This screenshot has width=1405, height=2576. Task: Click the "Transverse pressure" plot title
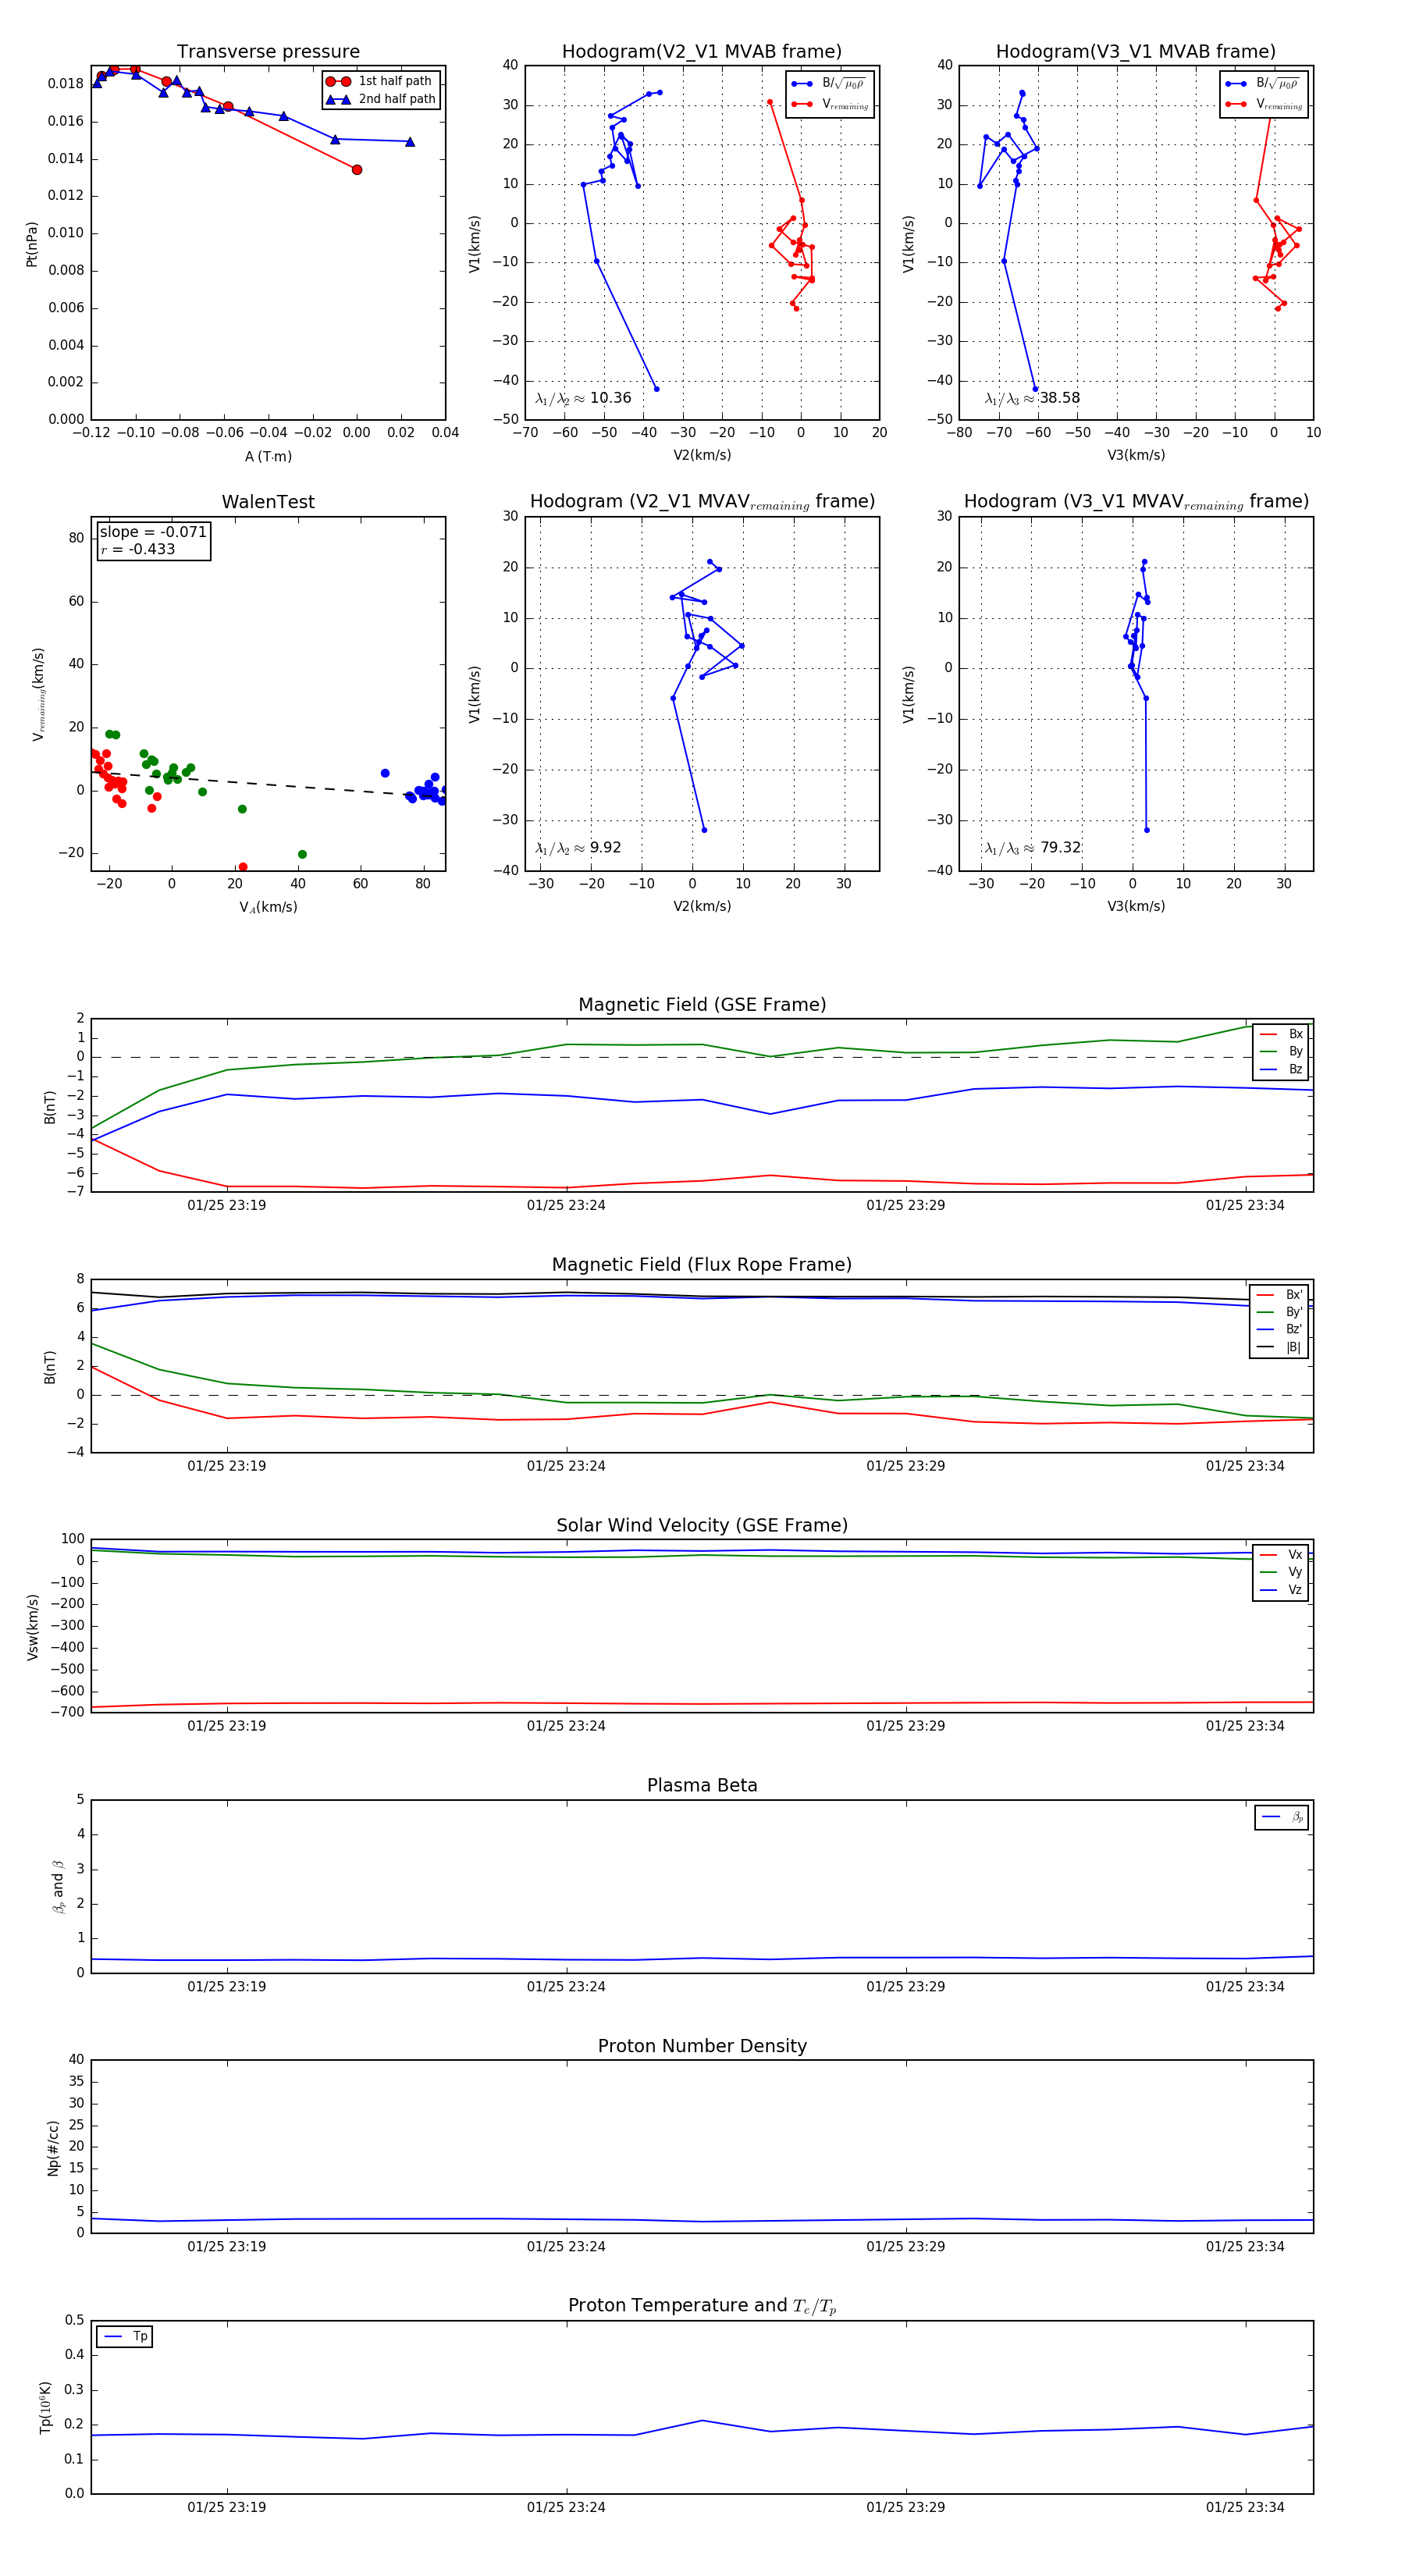point(268,52)
